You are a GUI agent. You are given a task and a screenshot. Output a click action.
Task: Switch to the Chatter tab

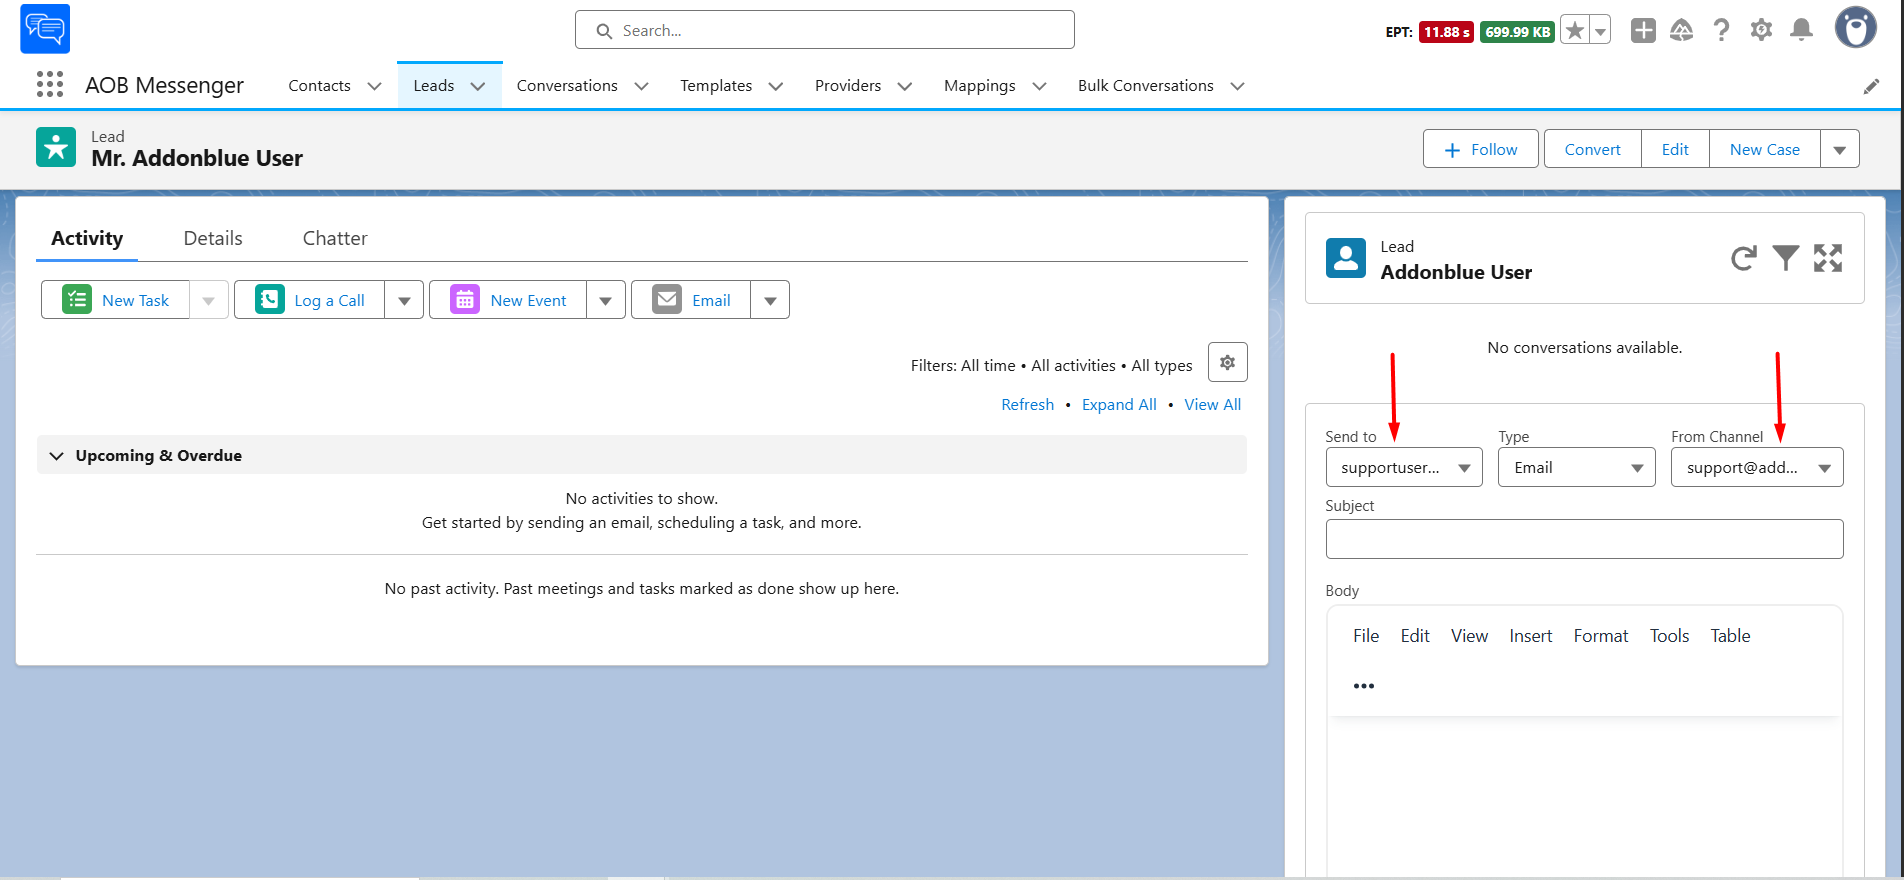335,238
